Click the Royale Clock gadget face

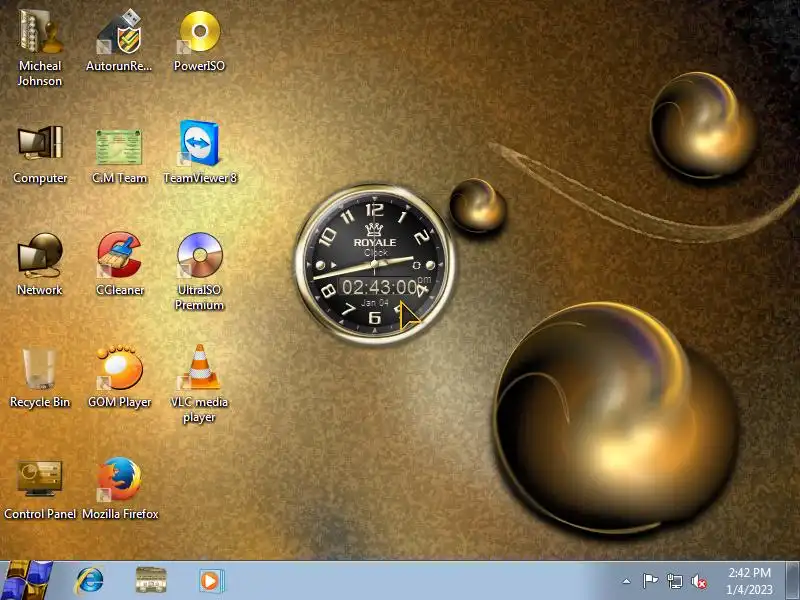[375, 264]
